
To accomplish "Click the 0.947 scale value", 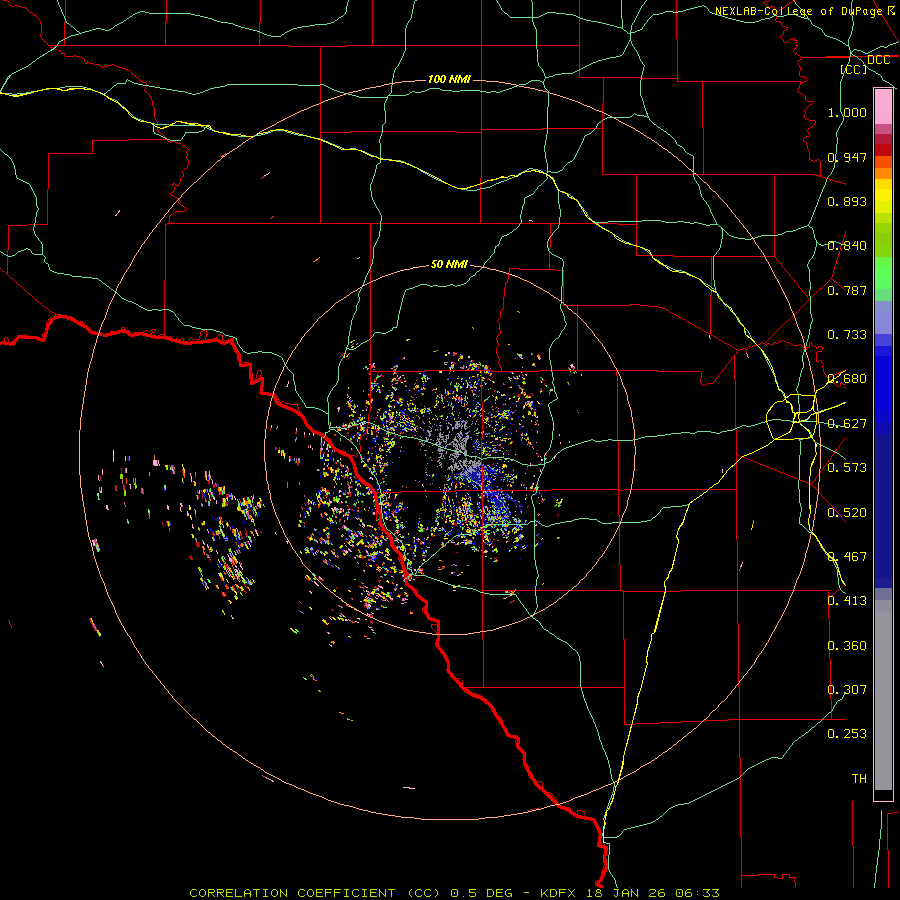I will click(x=847, y=157).
